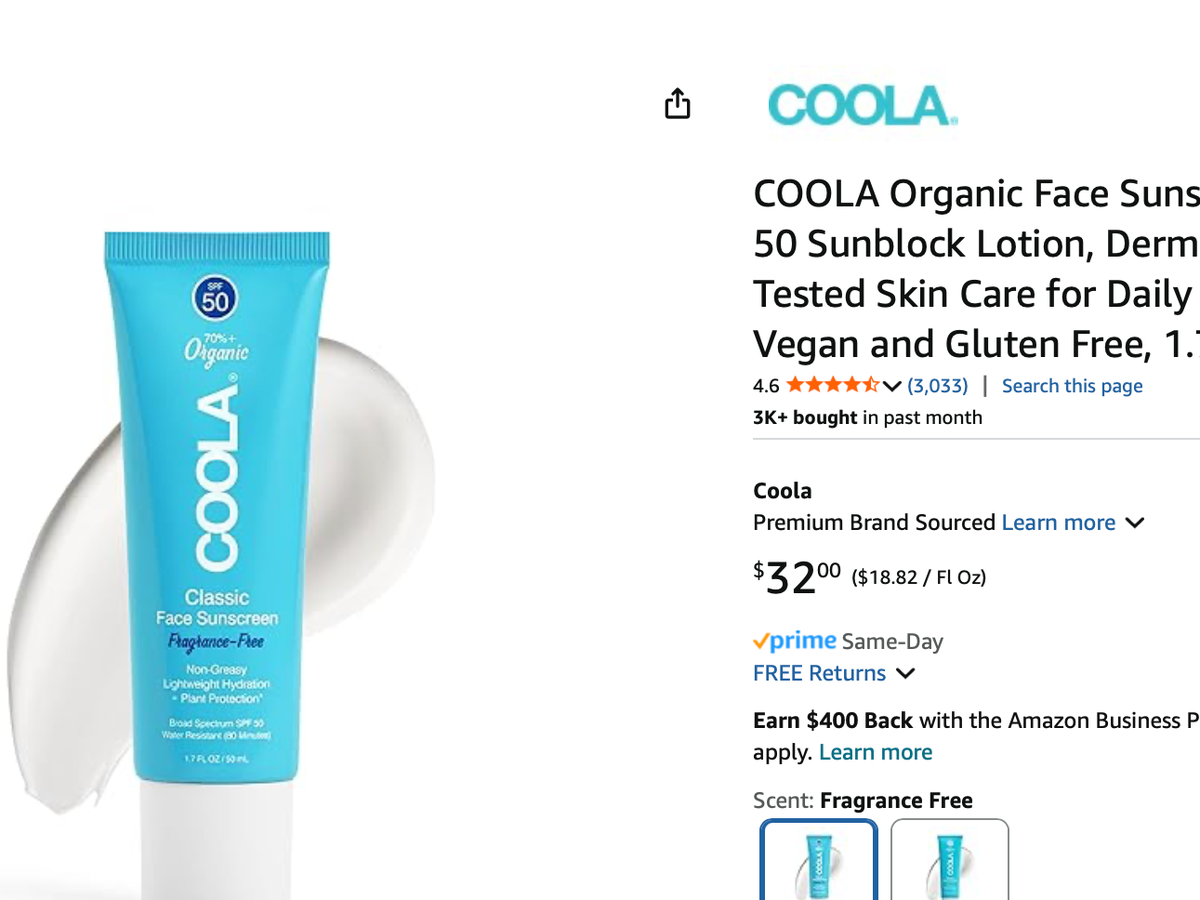This screenshot has height=900, width=1200.
Task: Click the $18.82 per Fl Oz unit price
Action: point(918,577)
